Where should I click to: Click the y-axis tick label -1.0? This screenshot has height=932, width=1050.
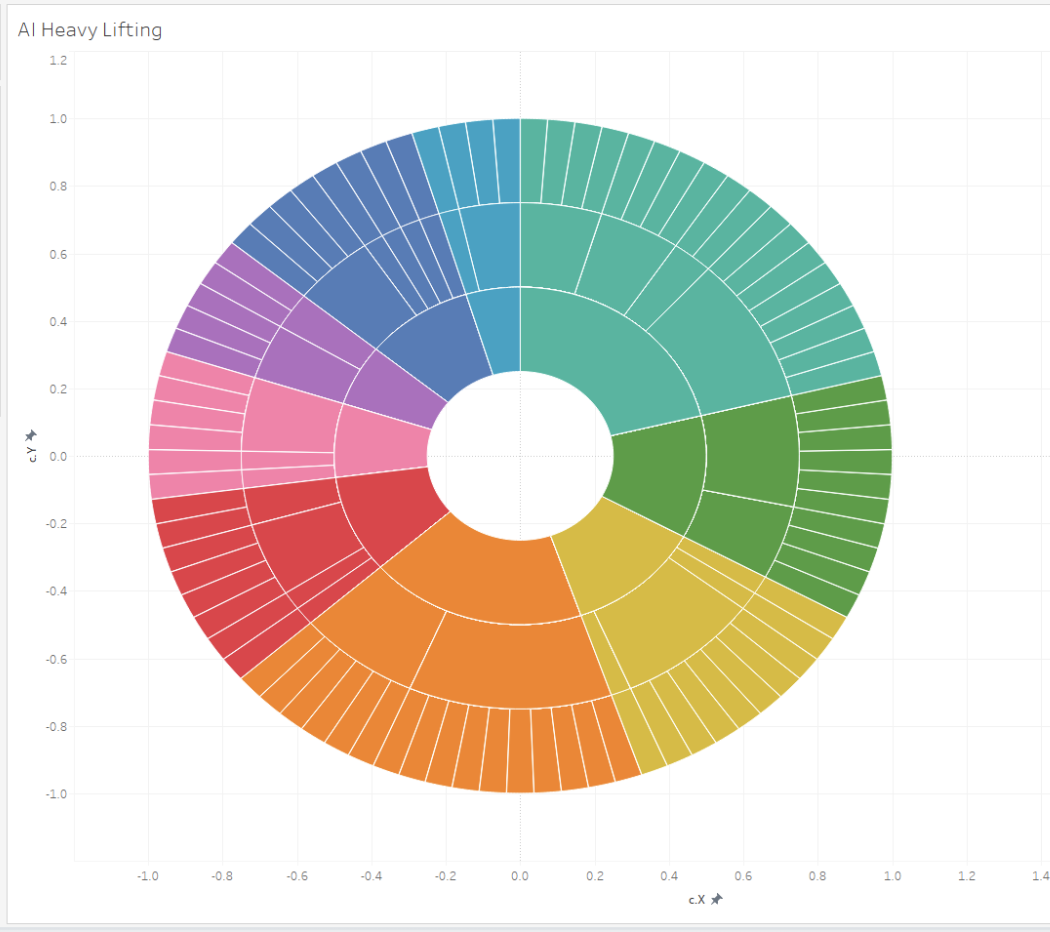point(56,794)
